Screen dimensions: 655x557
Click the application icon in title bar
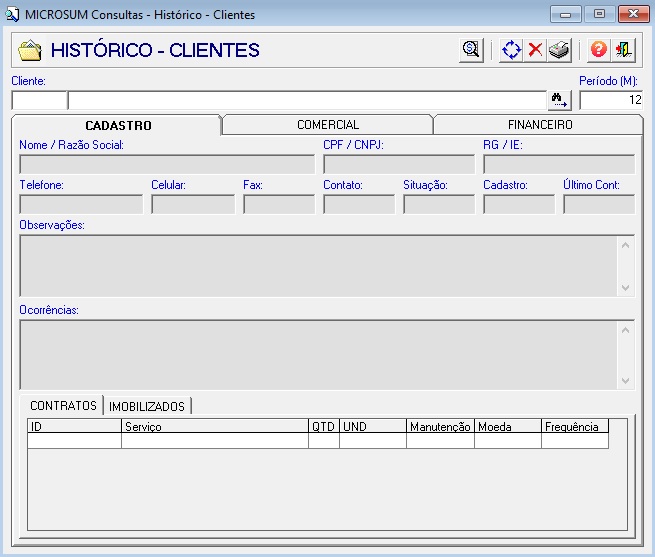[12, 15]
